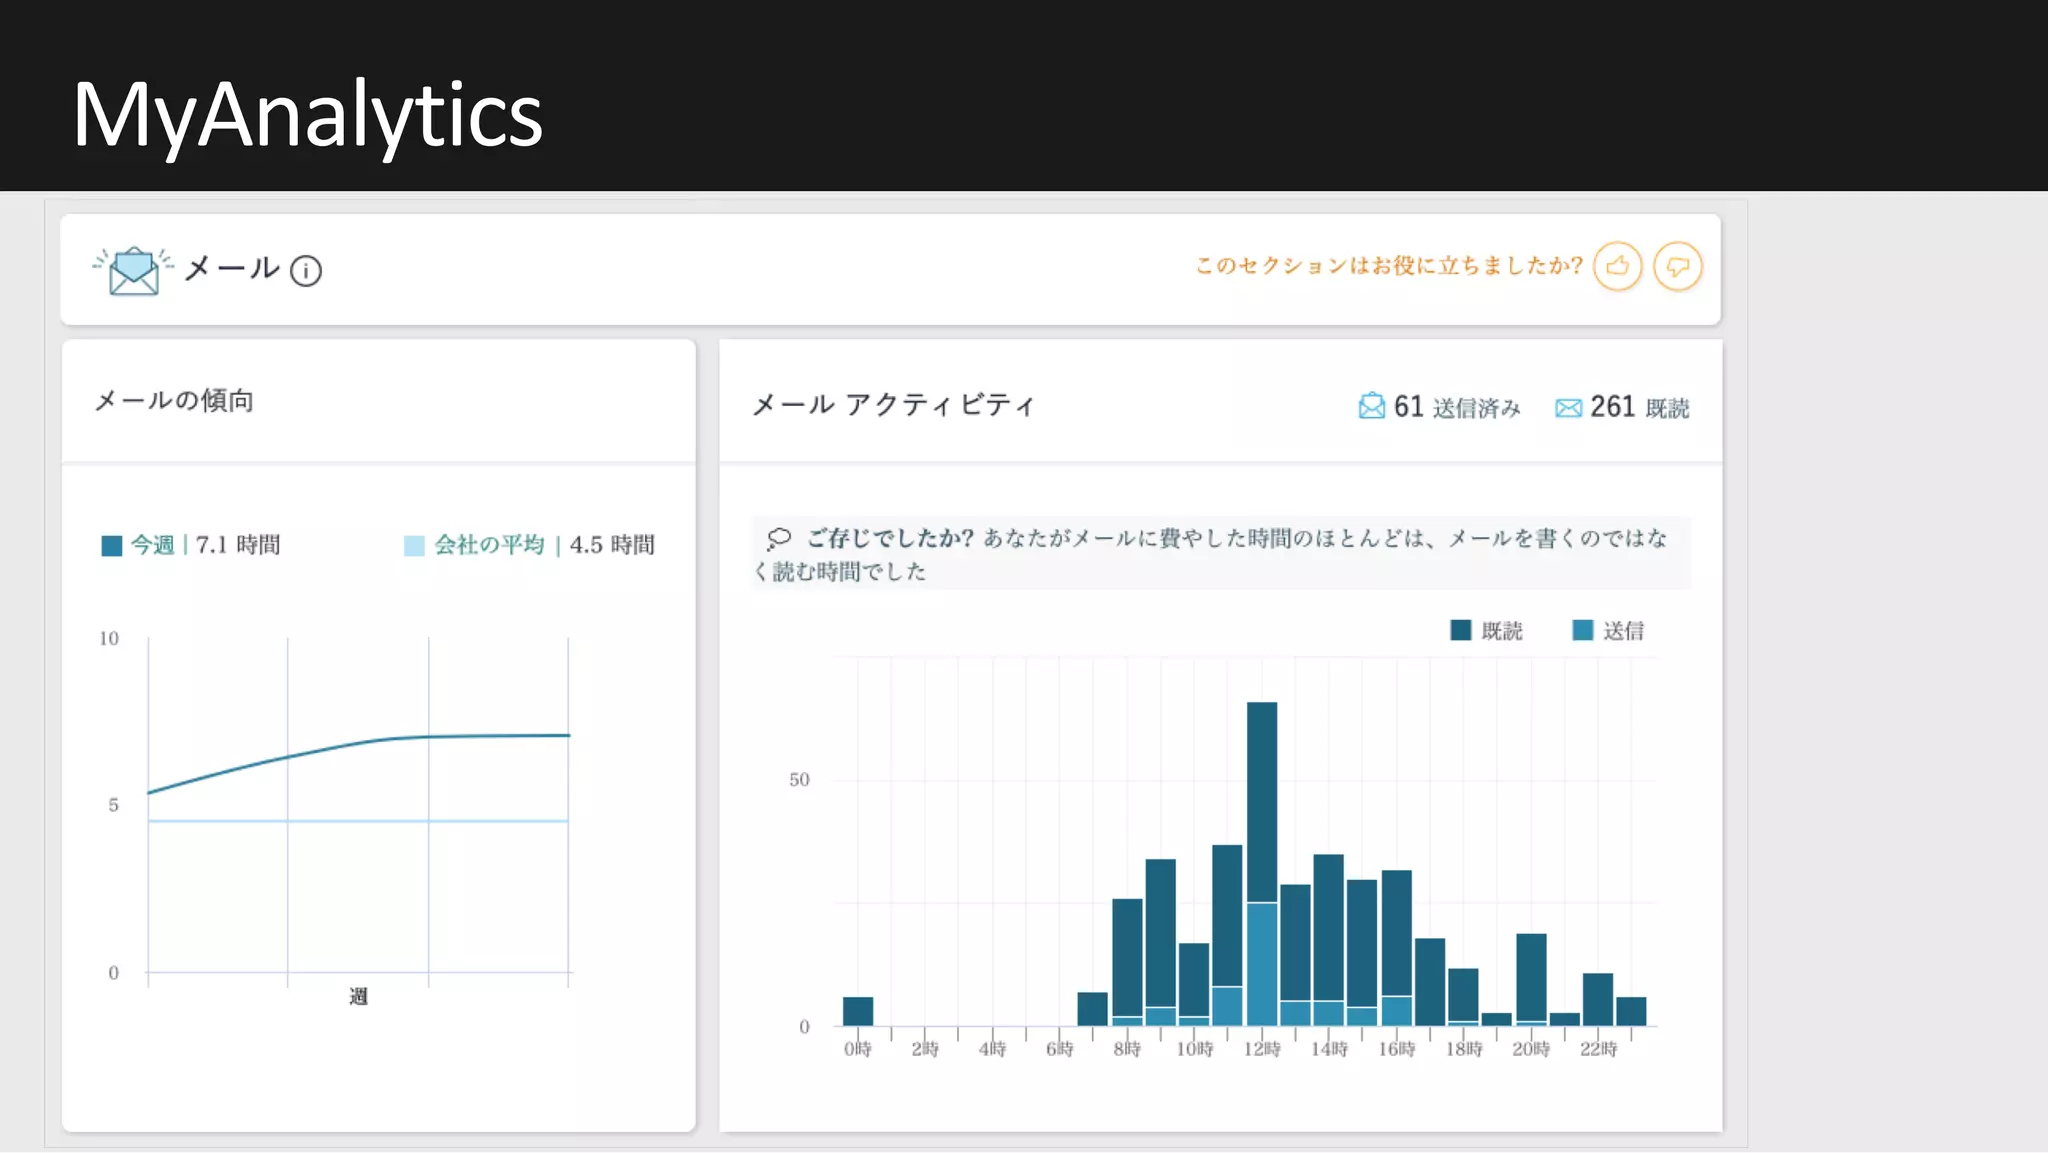Click the thumbs-up feedback icon
Image resolution: width=2048 pixels, height=1153 pixels.
1617,267
